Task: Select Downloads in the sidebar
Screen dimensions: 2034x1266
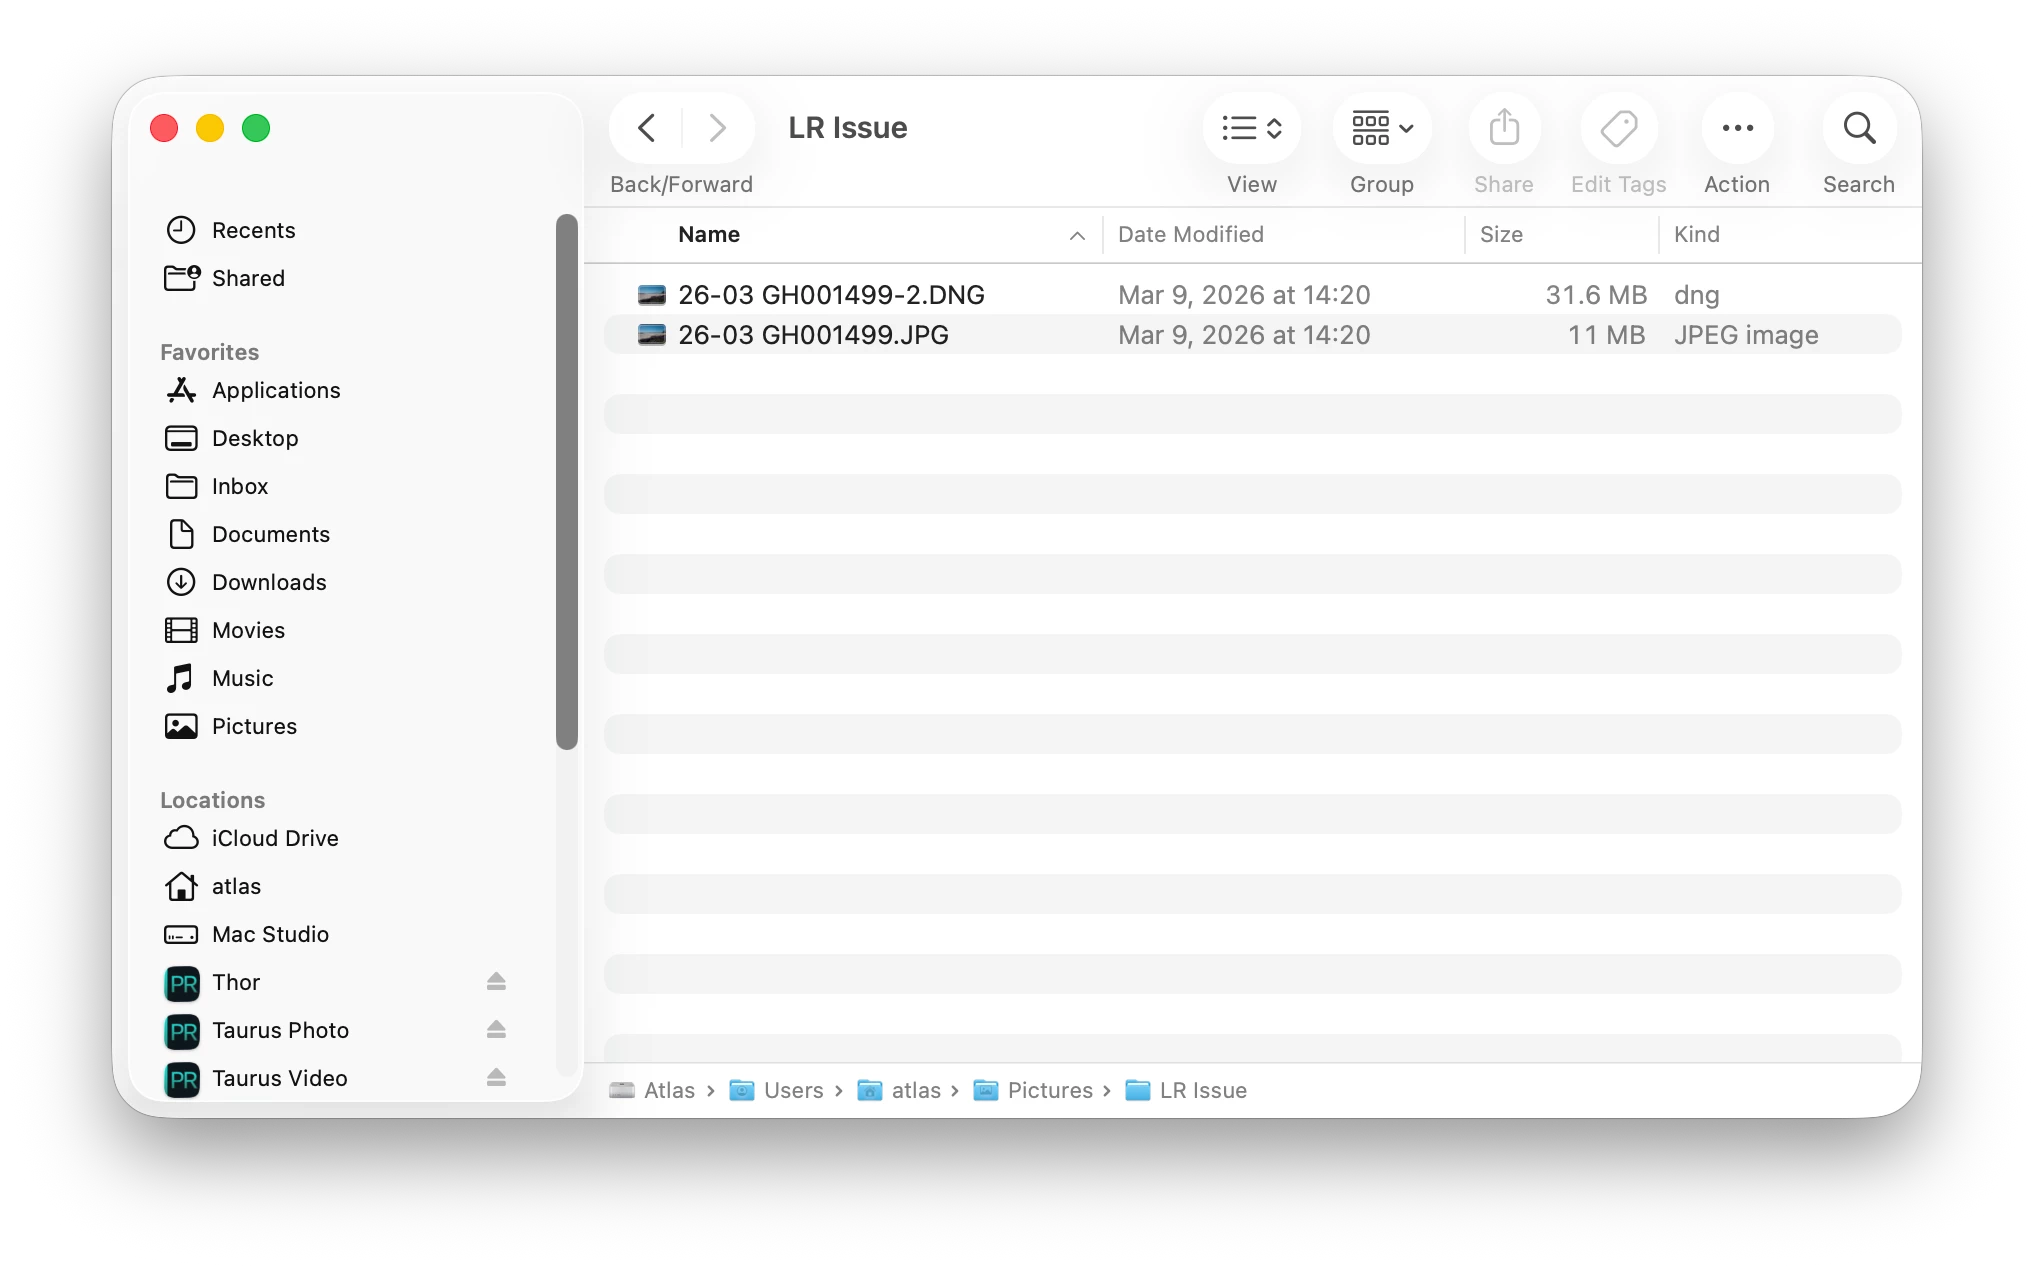Action: click(269, 582)
